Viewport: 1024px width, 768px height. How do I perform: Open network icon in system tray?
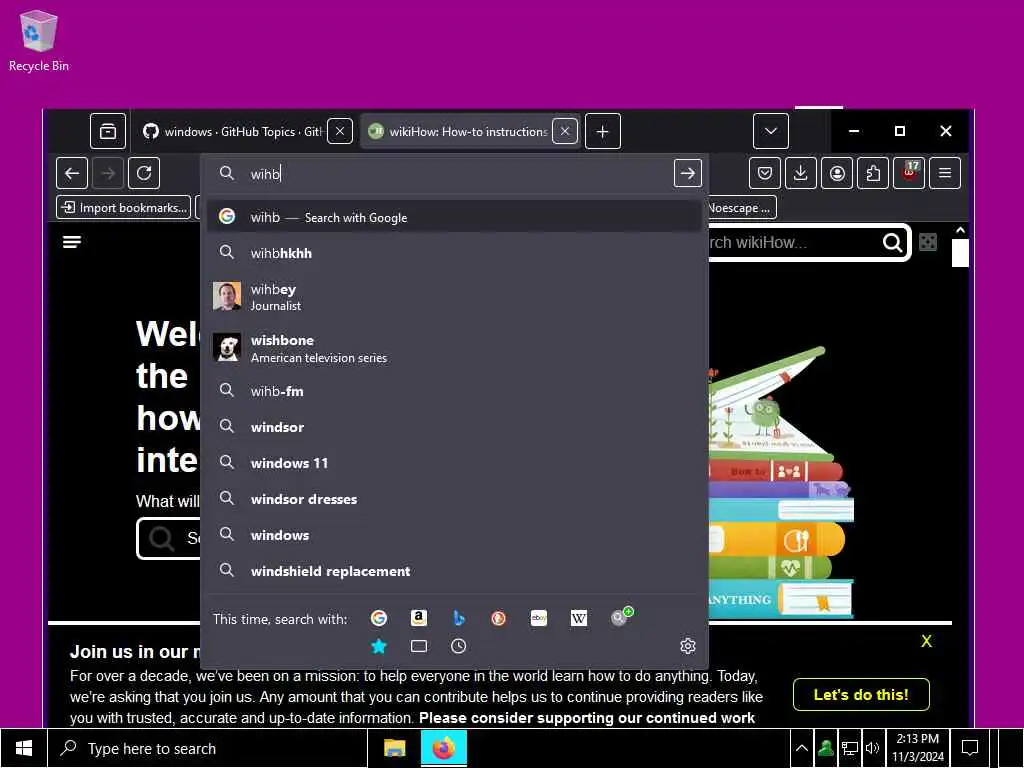click(x=849, y=748)
